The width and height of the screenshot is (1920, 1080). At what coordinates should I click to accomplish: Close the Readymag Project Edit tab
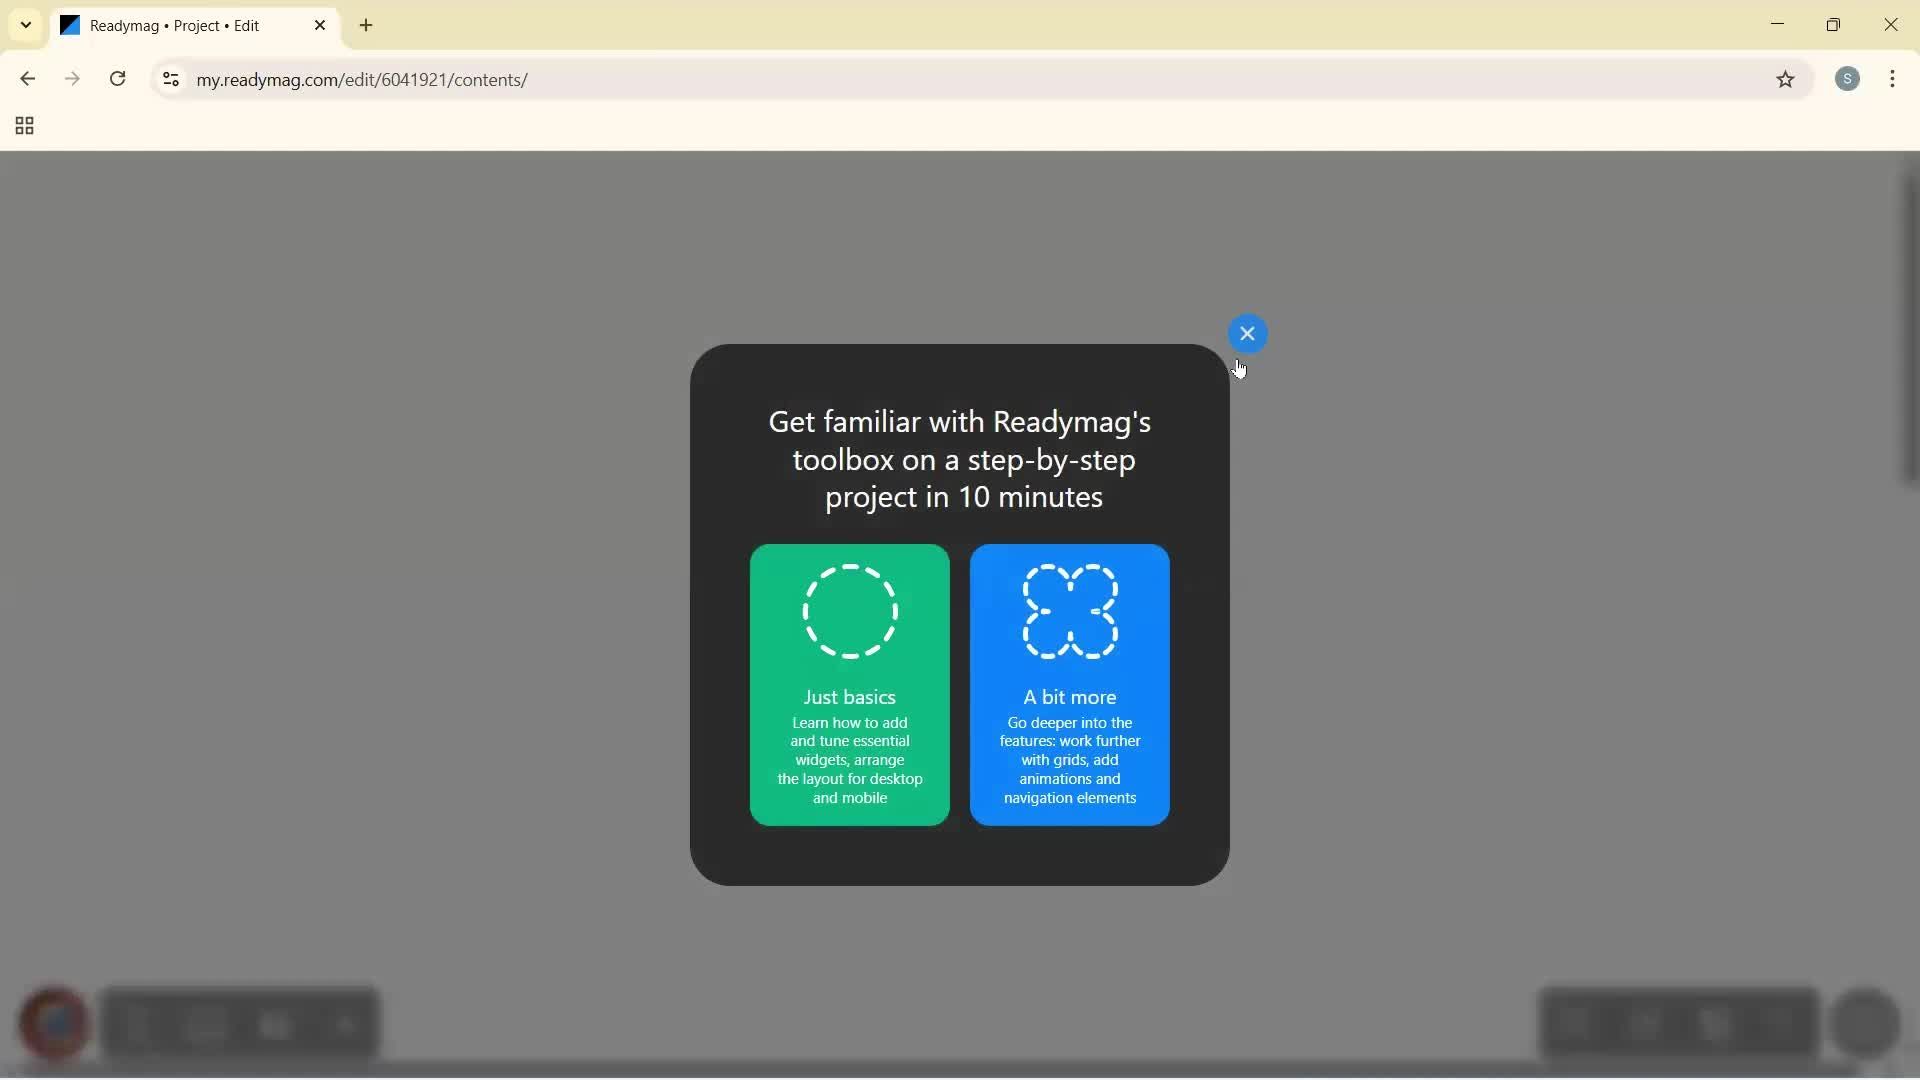pos(320,26)
